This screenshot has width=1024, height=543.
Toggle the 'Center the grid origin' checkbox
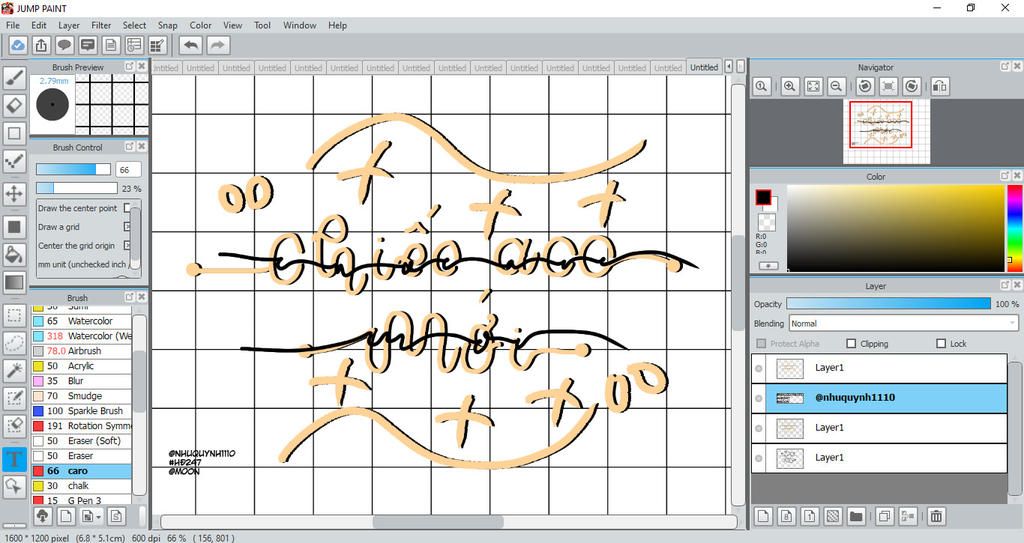click(127, 246)
